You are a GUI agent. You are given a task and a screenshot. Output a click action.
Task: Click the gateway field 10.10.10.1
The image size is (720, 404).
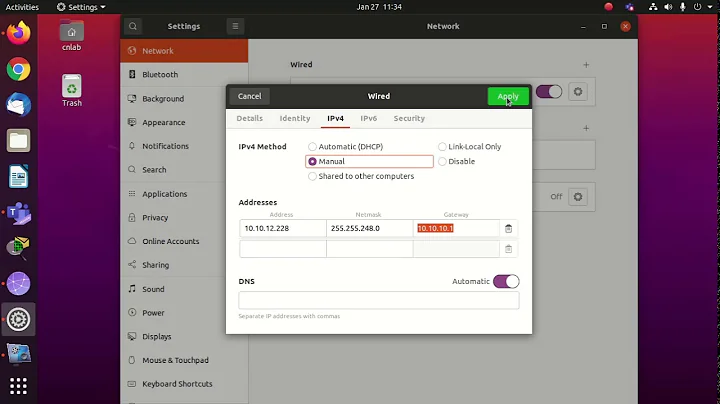456,228
